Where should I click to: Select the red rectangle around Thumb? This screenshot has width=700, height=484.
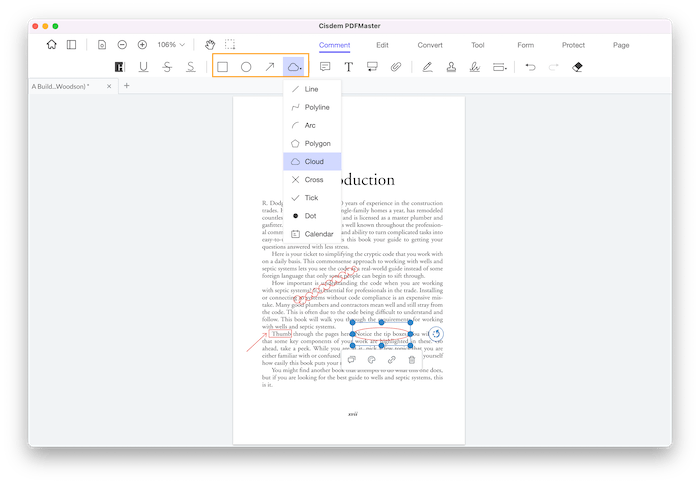point(280,334)
